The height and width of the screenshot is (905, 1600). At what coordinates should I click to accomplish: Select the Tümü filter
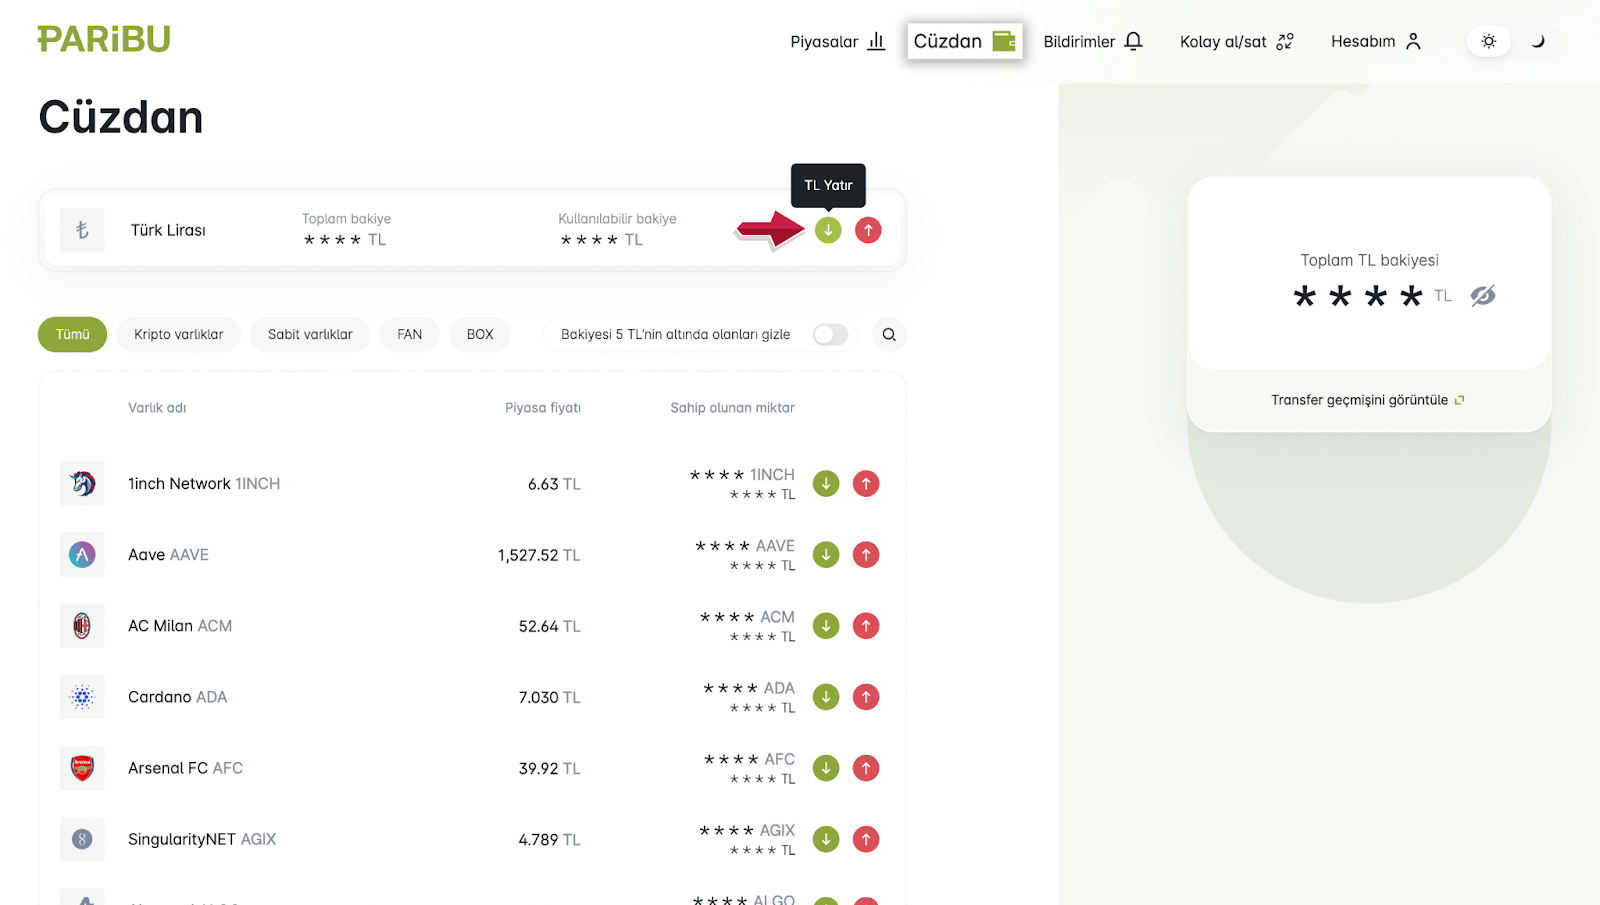(x=72, y=334)
